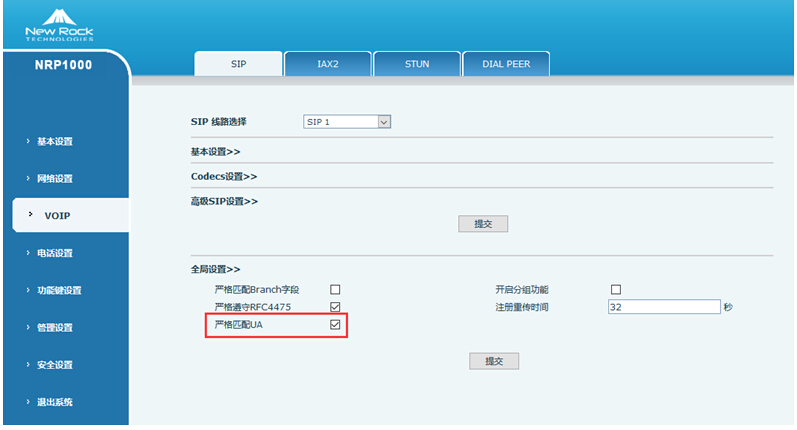Enable the 开启分组功能 checkbox
Image resolution: width=797 pixels, height=430 pixels.
click(616, 289)
